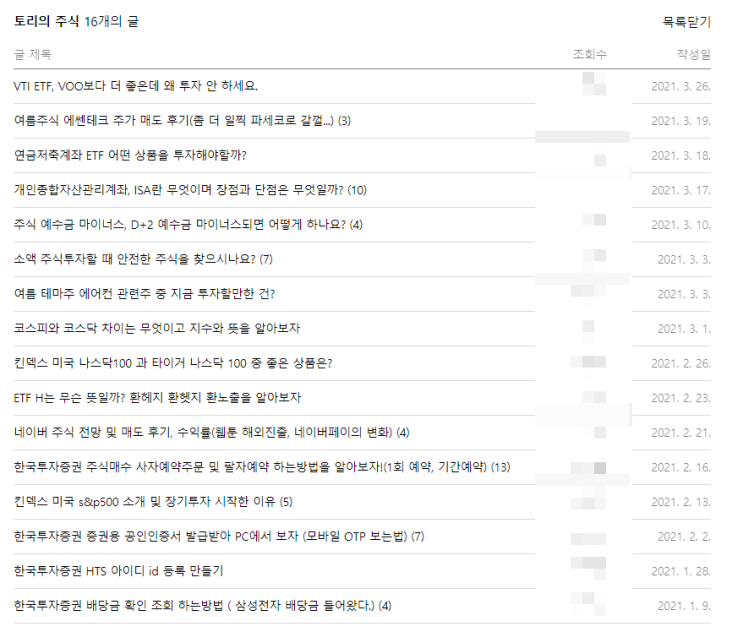This screenshot has width=743, height=632.
Task: Click date '2021. 3. 1.'
Action: (x=684, y=329)
